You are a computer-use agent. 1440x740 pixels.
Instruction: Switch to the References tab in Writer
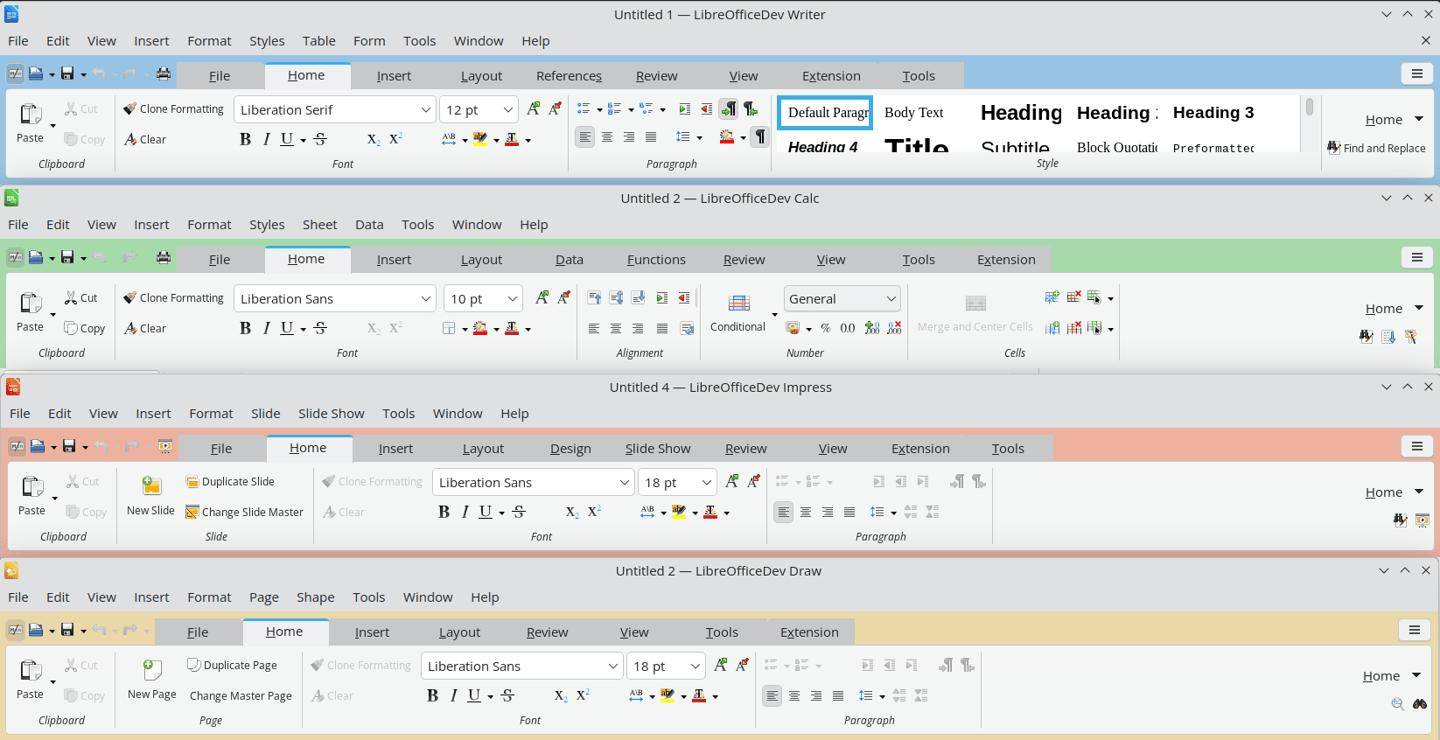[568, 76]
